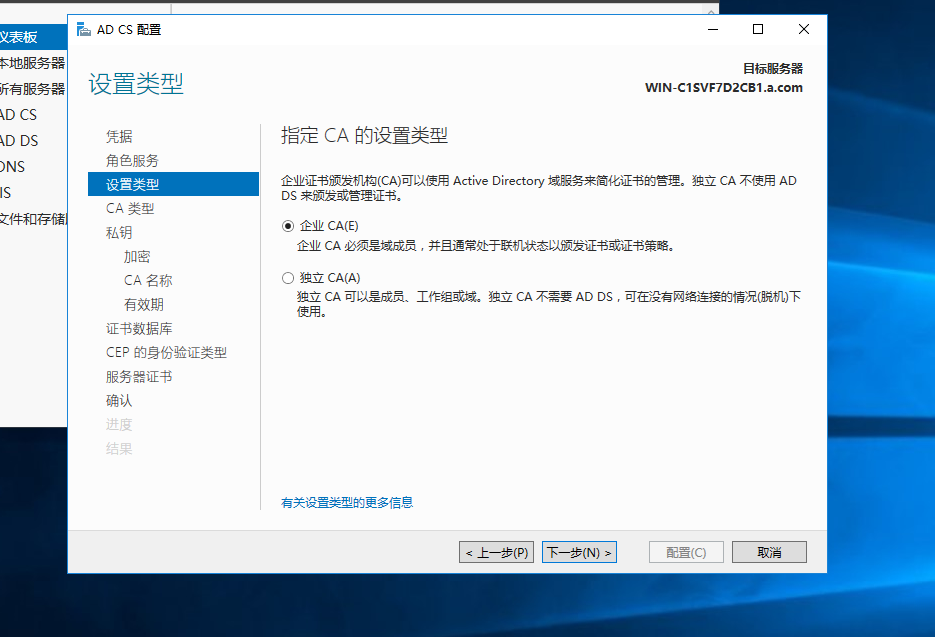Image resolution: width=935 pixels, height=637 pixels.
Task: Click the greyed-out 进度 step
Action: pos(119,425)
